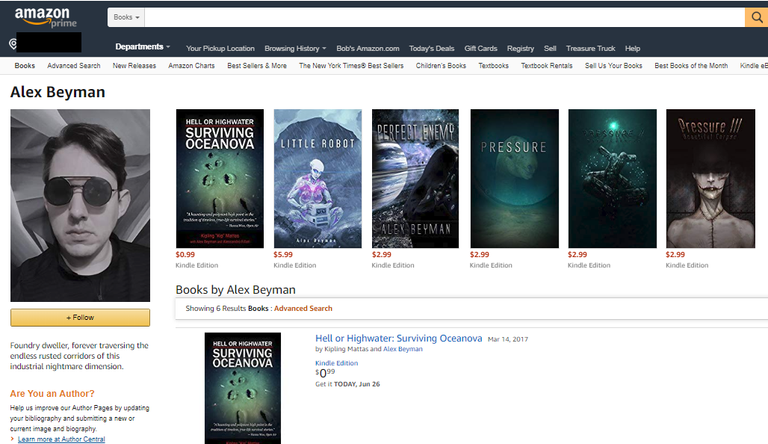
Task: Open the Help page
Action: click(x=632, y=48)
